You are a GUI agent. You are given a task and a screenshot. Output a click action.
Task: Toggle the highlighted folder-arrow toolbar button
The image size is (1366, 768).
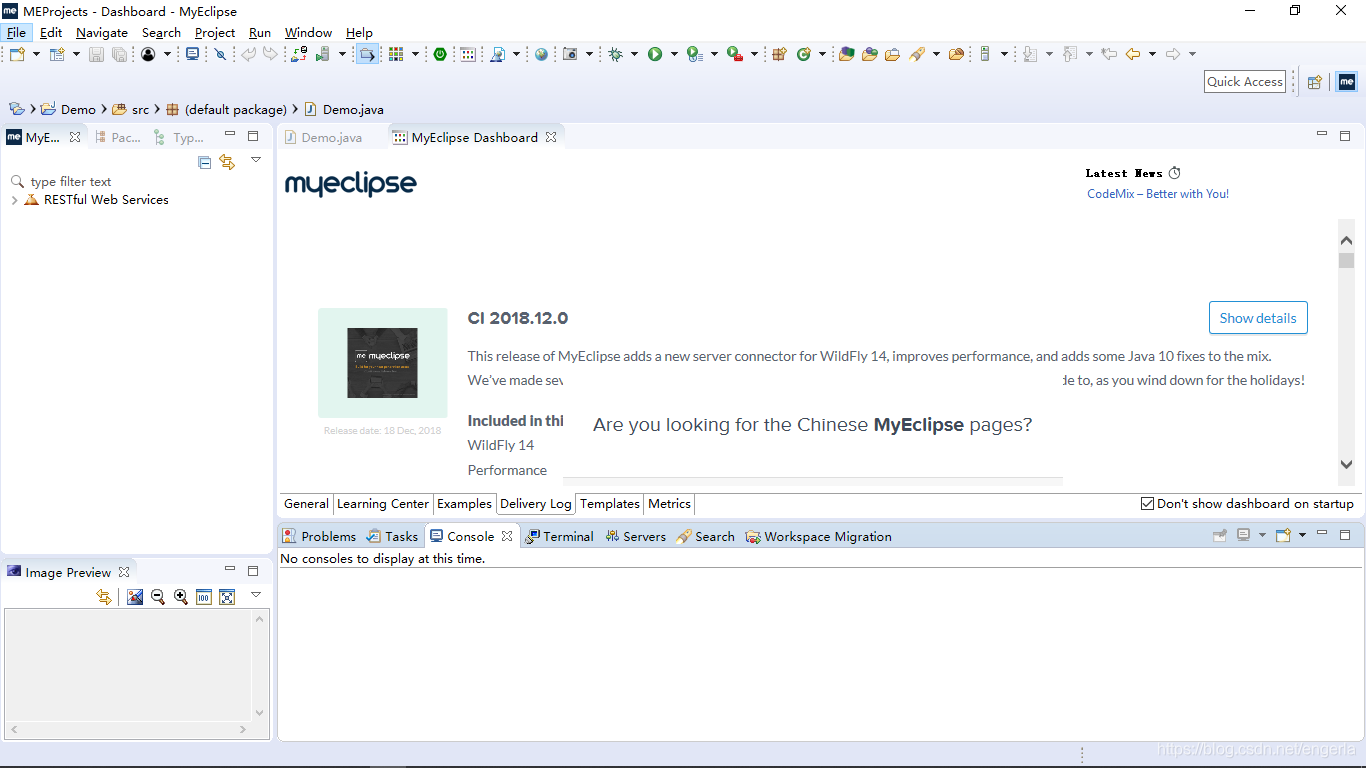coord(368,54)
